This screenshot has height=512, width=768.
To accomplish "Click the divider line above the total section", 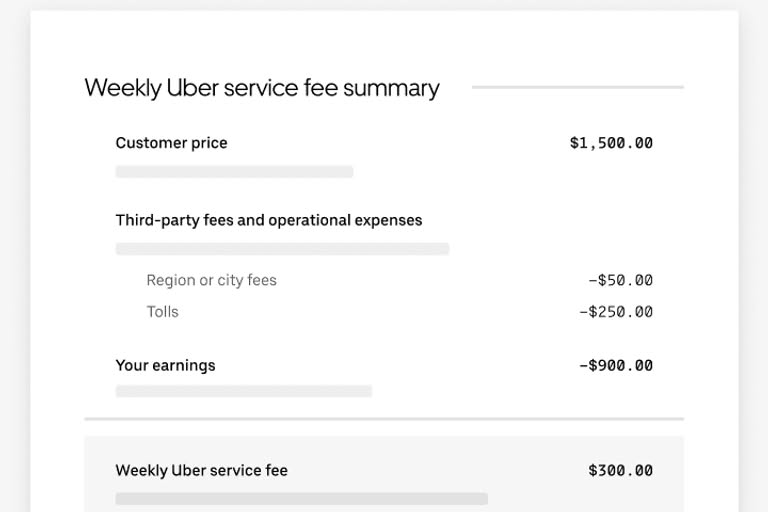I will [x=384, y=418].
